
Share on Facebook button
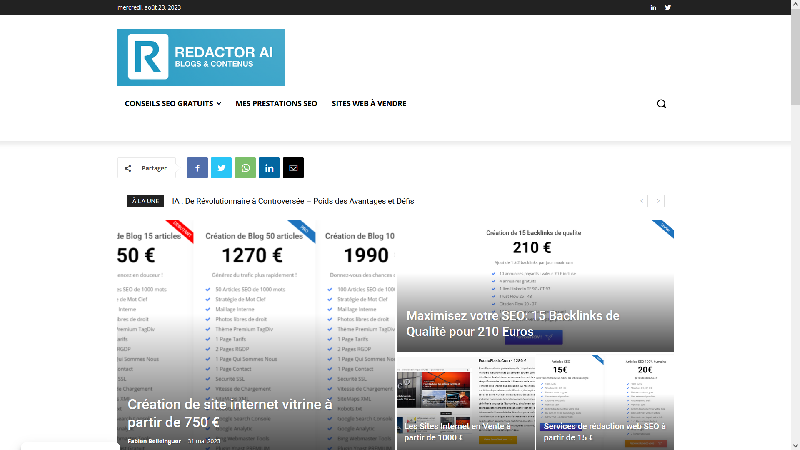(197, 167)
